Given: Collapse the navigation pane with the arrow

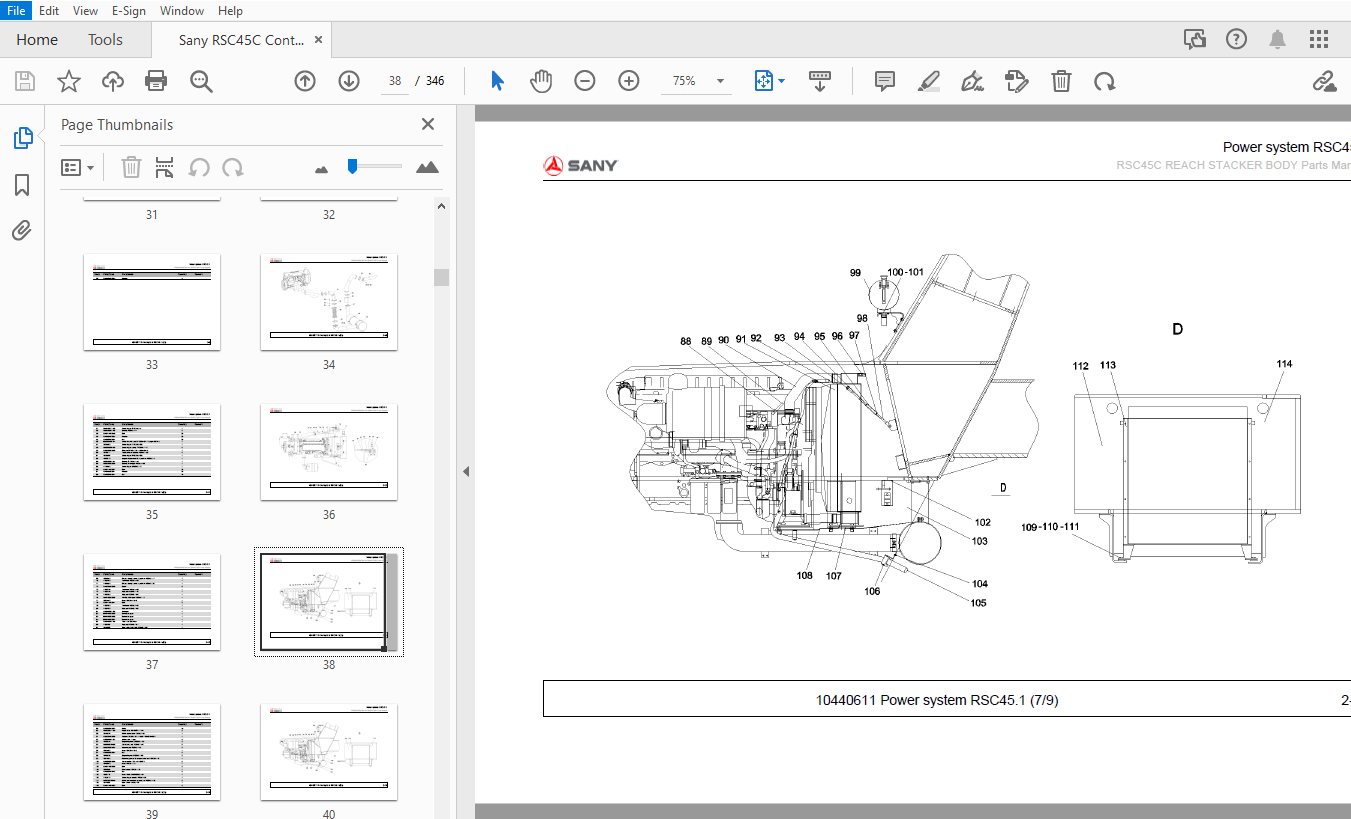Looking at the screenshot, I should click(465, 472).
